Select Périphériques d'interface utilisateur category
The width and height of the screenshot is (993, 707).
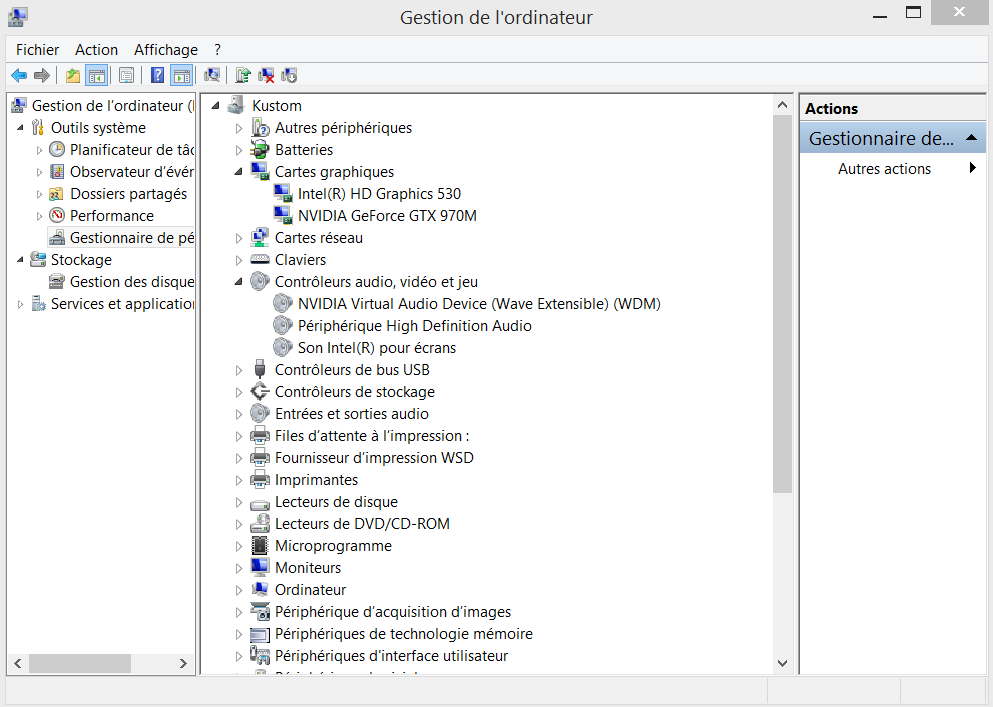coord(391,656)
